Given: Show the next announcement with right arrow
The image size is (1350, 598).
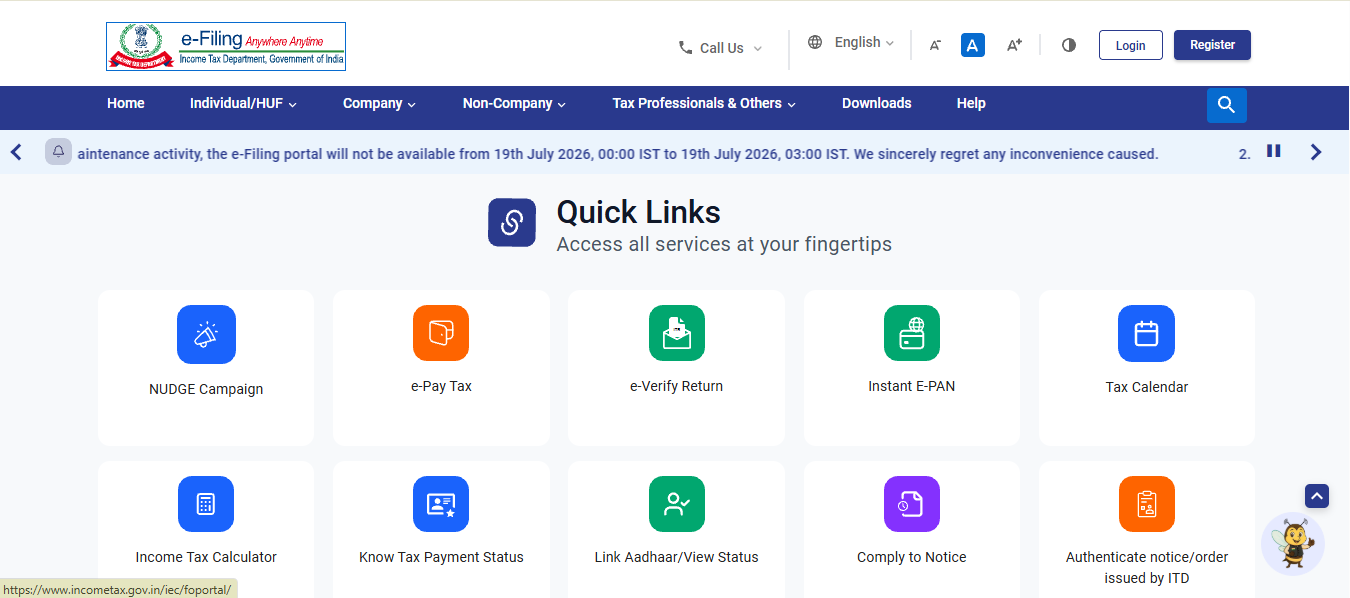Looking at the screenshot, I should point(1316,152).
